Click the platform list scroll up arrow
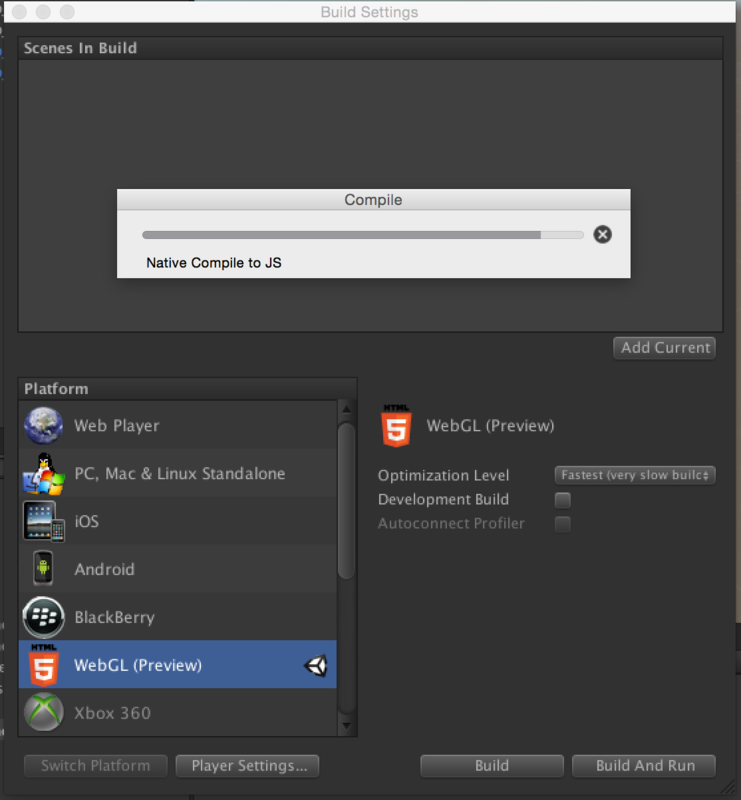 (347, 409)
